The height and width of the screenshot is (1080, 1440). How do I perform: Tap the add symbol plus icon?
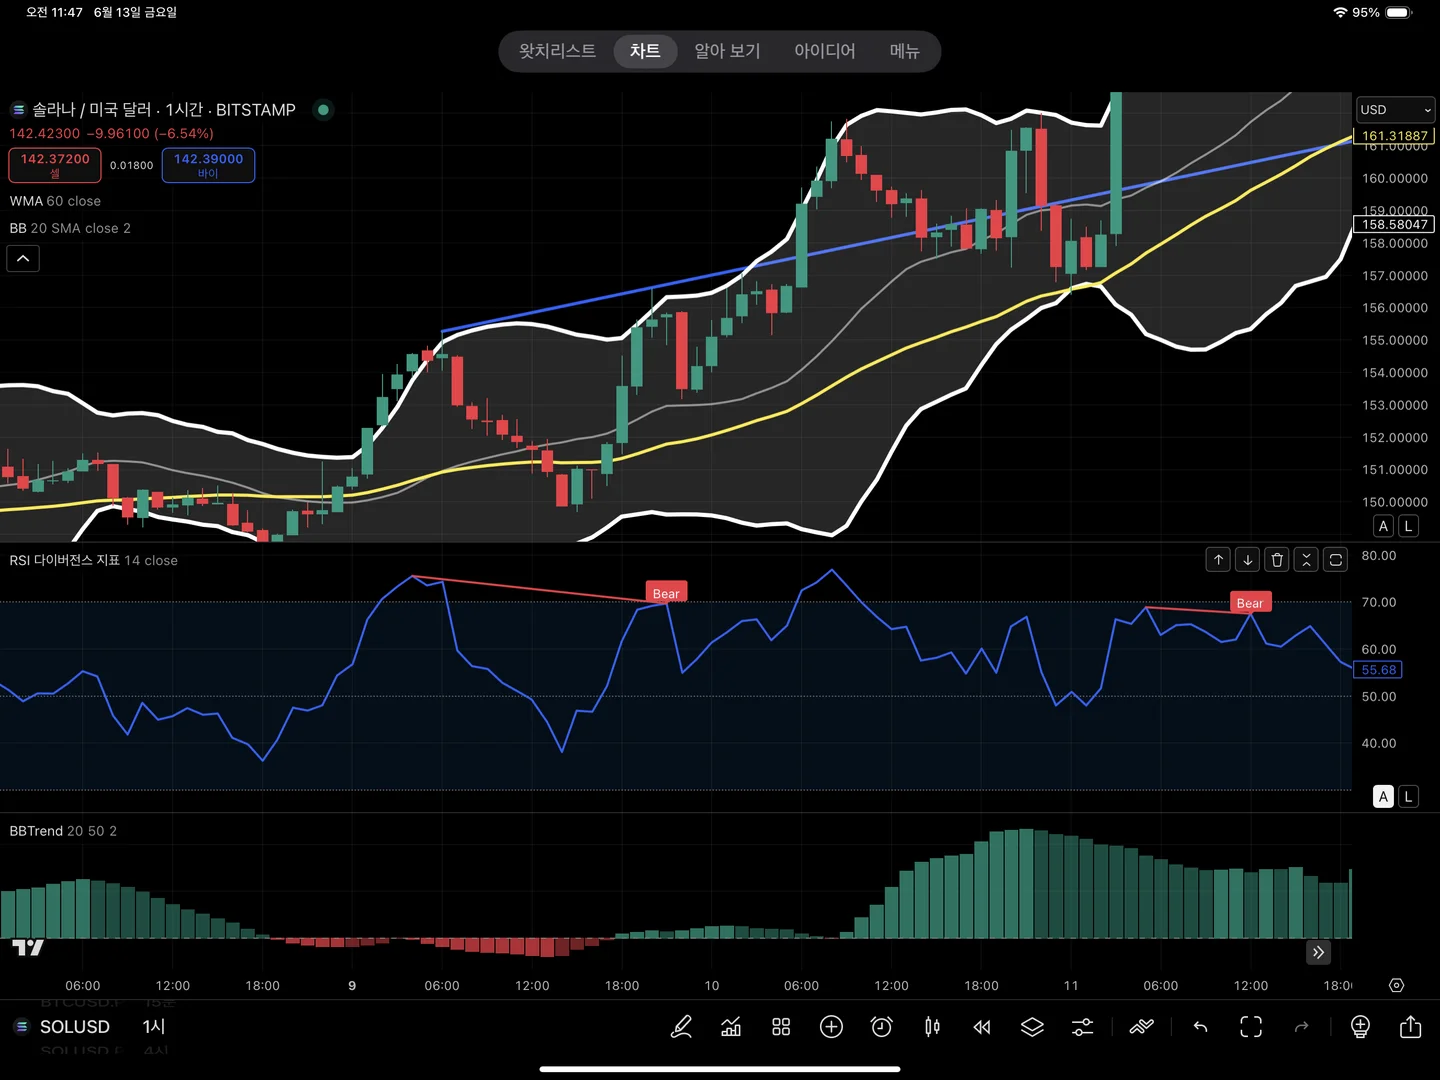(x=831, y=1027)
